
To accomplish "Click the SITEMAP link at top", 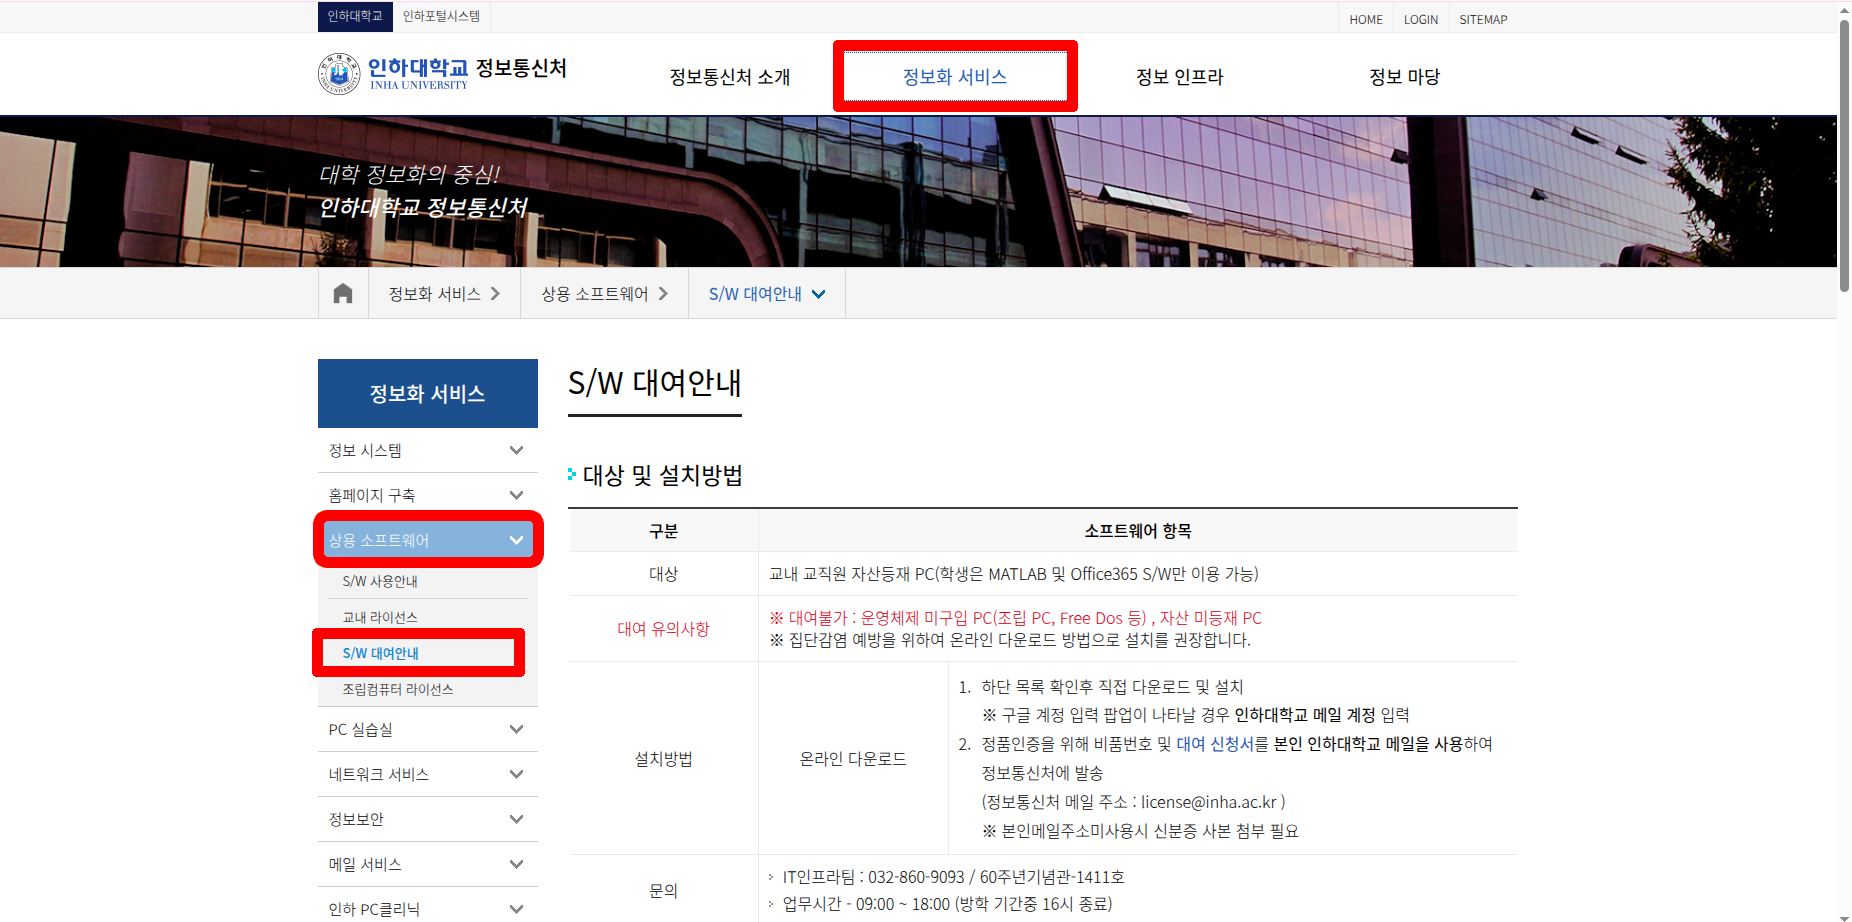I will point(1483,19).
